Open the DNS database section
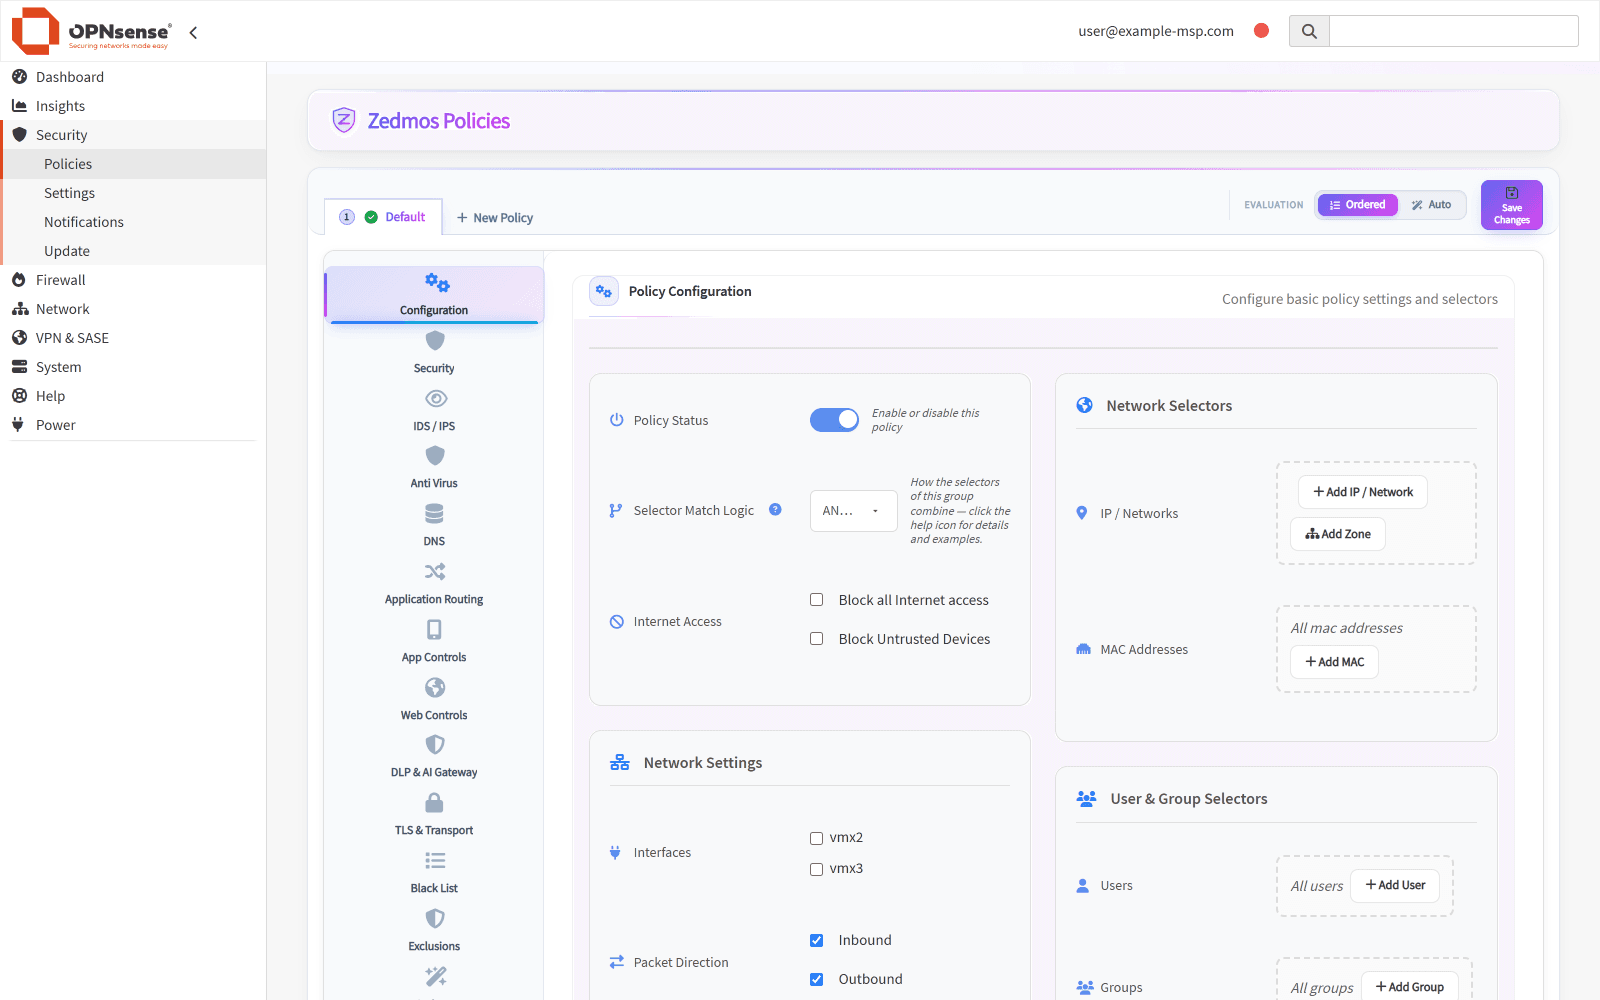The image size is (1600, 1000). [434, 525]
